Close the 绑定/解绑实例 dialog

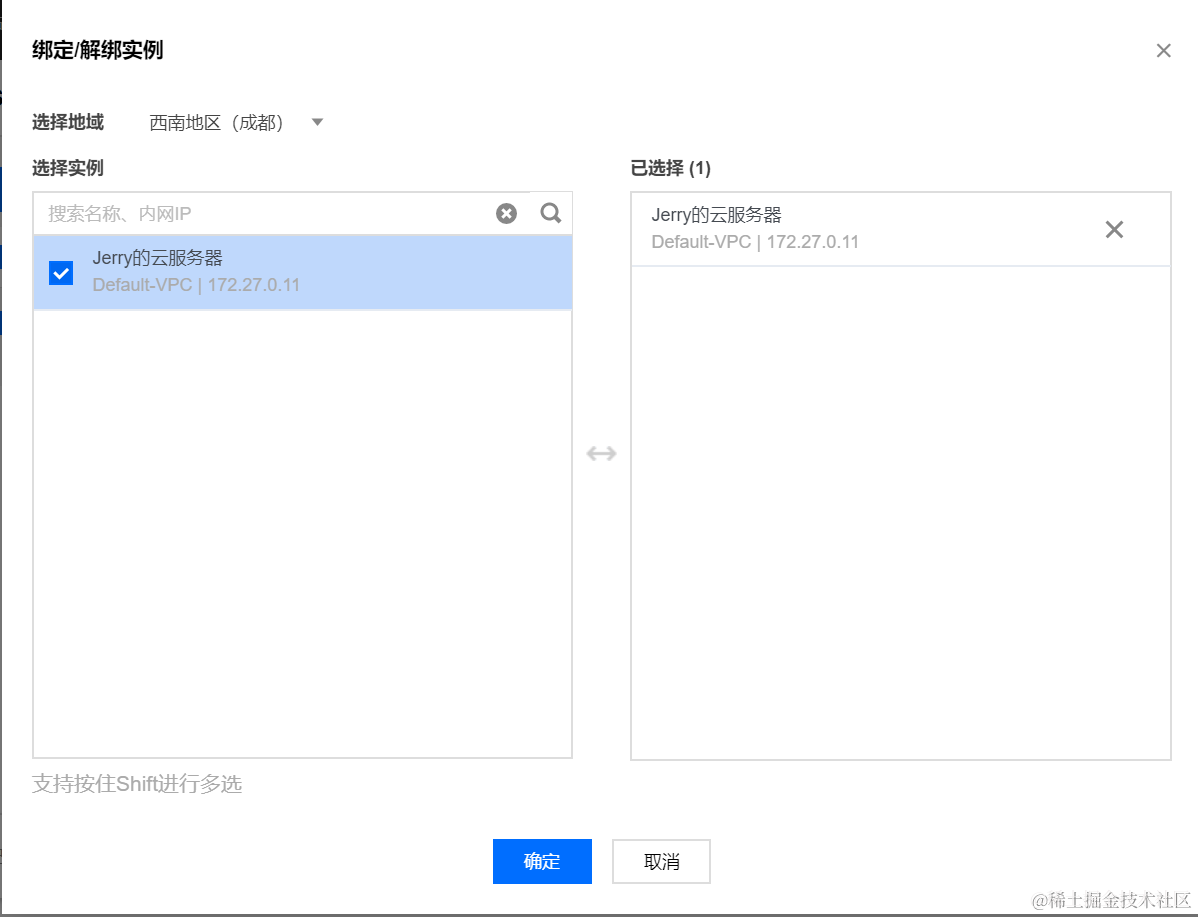[x=1163, y=50]
